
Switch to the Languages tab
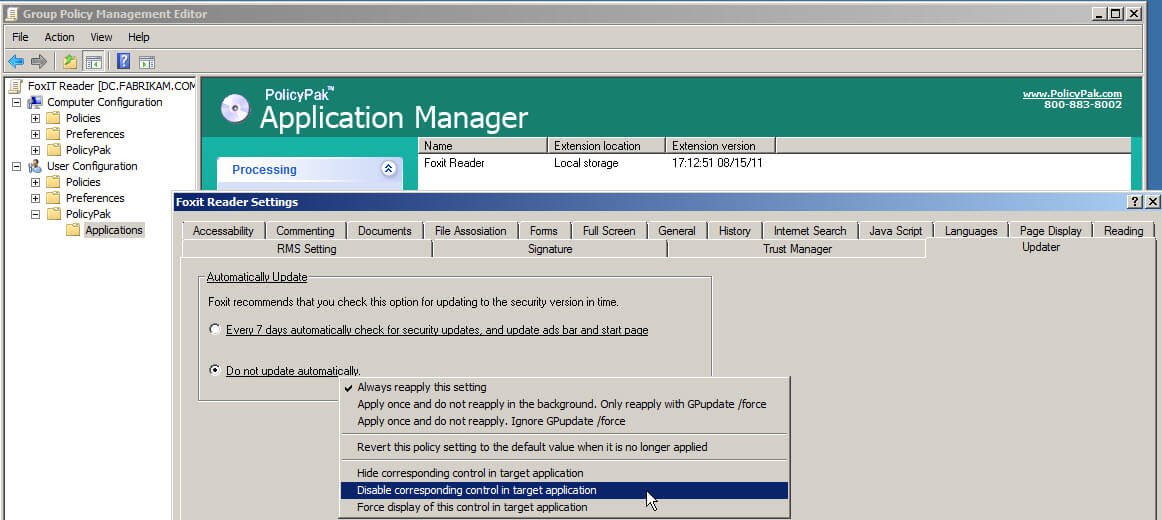coord(971,231)
